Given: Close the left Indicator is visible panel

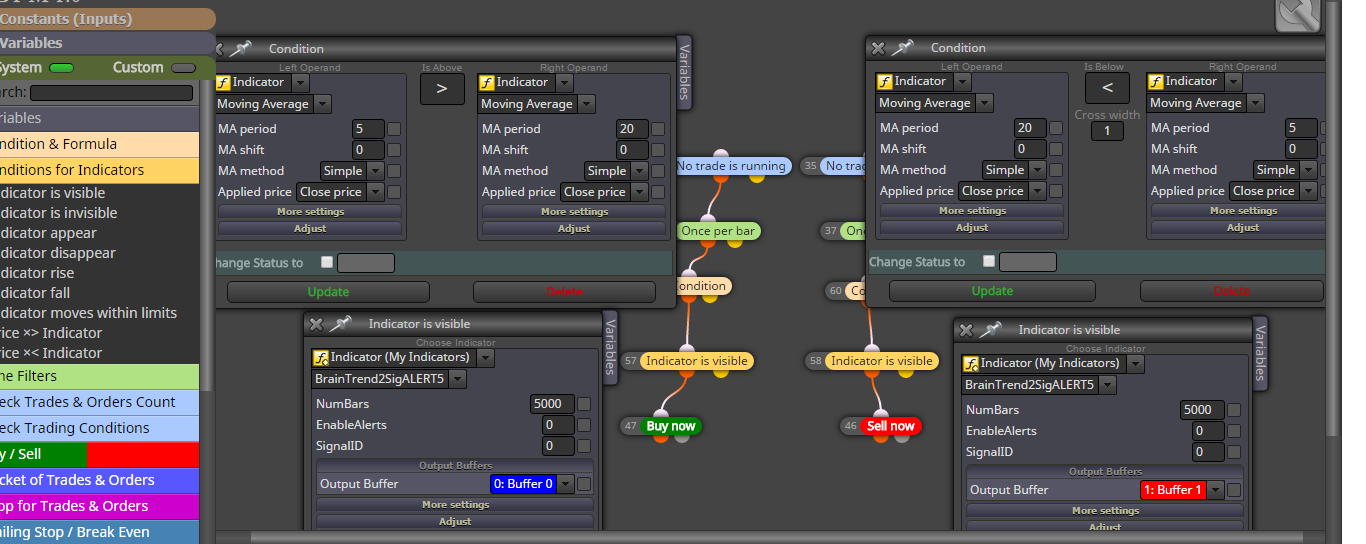Looking at the screenshot, I should (315, 324).
